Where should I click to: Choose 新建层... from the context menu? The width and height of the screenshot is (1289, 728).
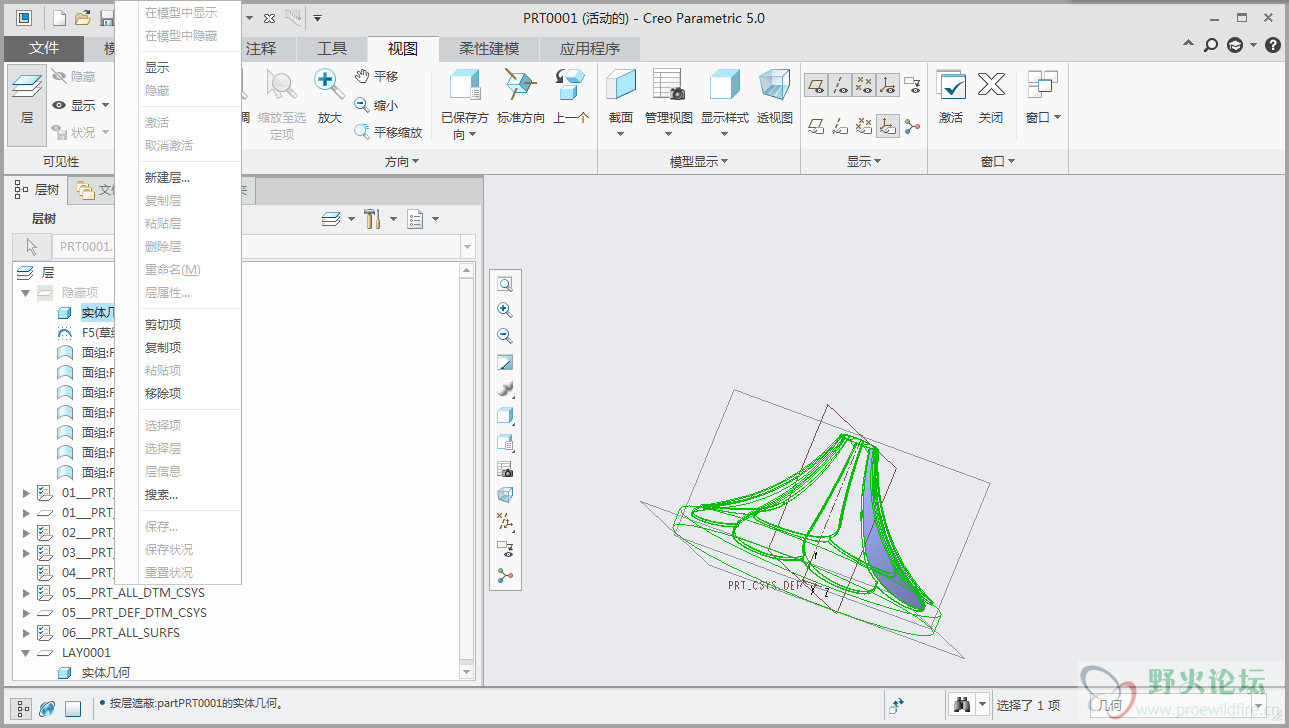[x=167, y=177]
